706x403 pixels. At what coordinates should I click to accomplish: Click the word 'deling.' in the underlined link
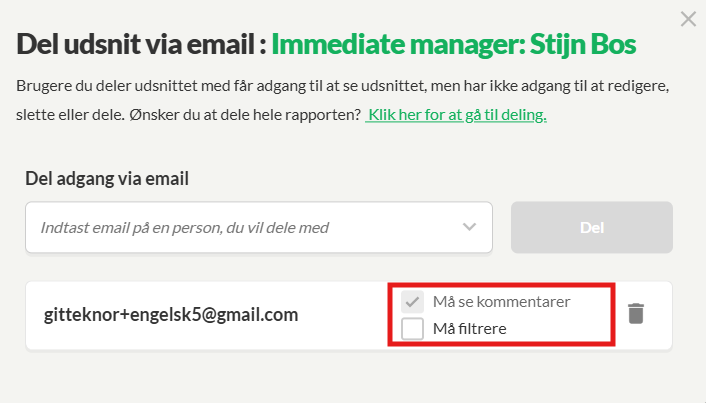[x=522, y=114]
